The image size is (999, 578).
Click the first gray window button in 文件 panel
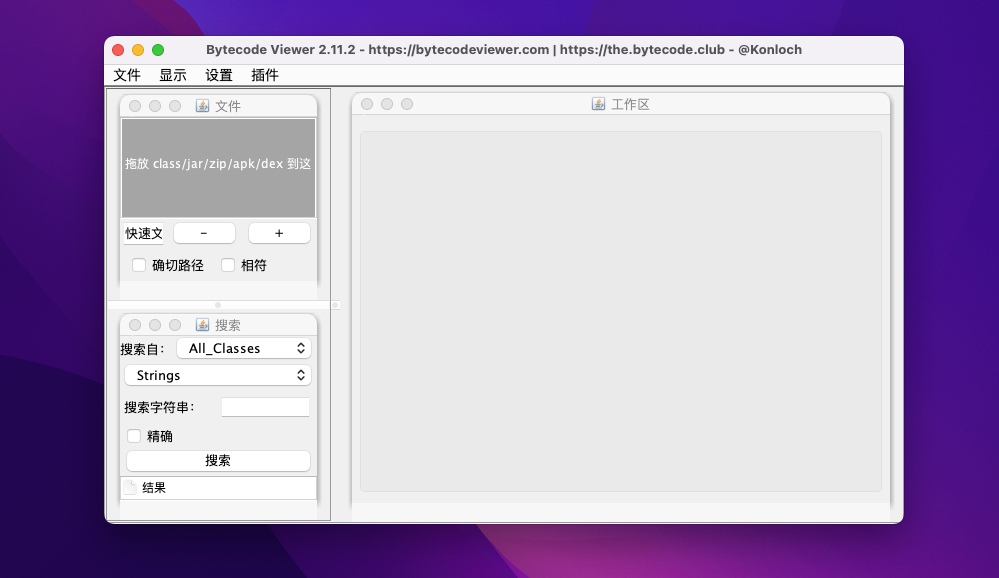point(135,106)
